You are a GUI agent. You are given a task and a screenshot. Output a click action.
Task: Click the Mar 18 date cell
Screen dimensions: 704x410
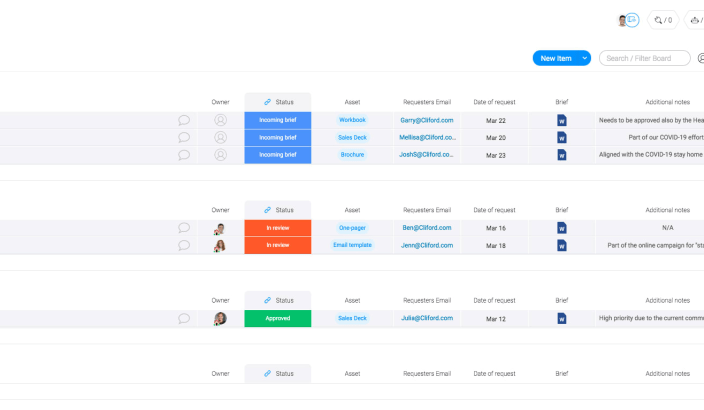click(495, 246)
